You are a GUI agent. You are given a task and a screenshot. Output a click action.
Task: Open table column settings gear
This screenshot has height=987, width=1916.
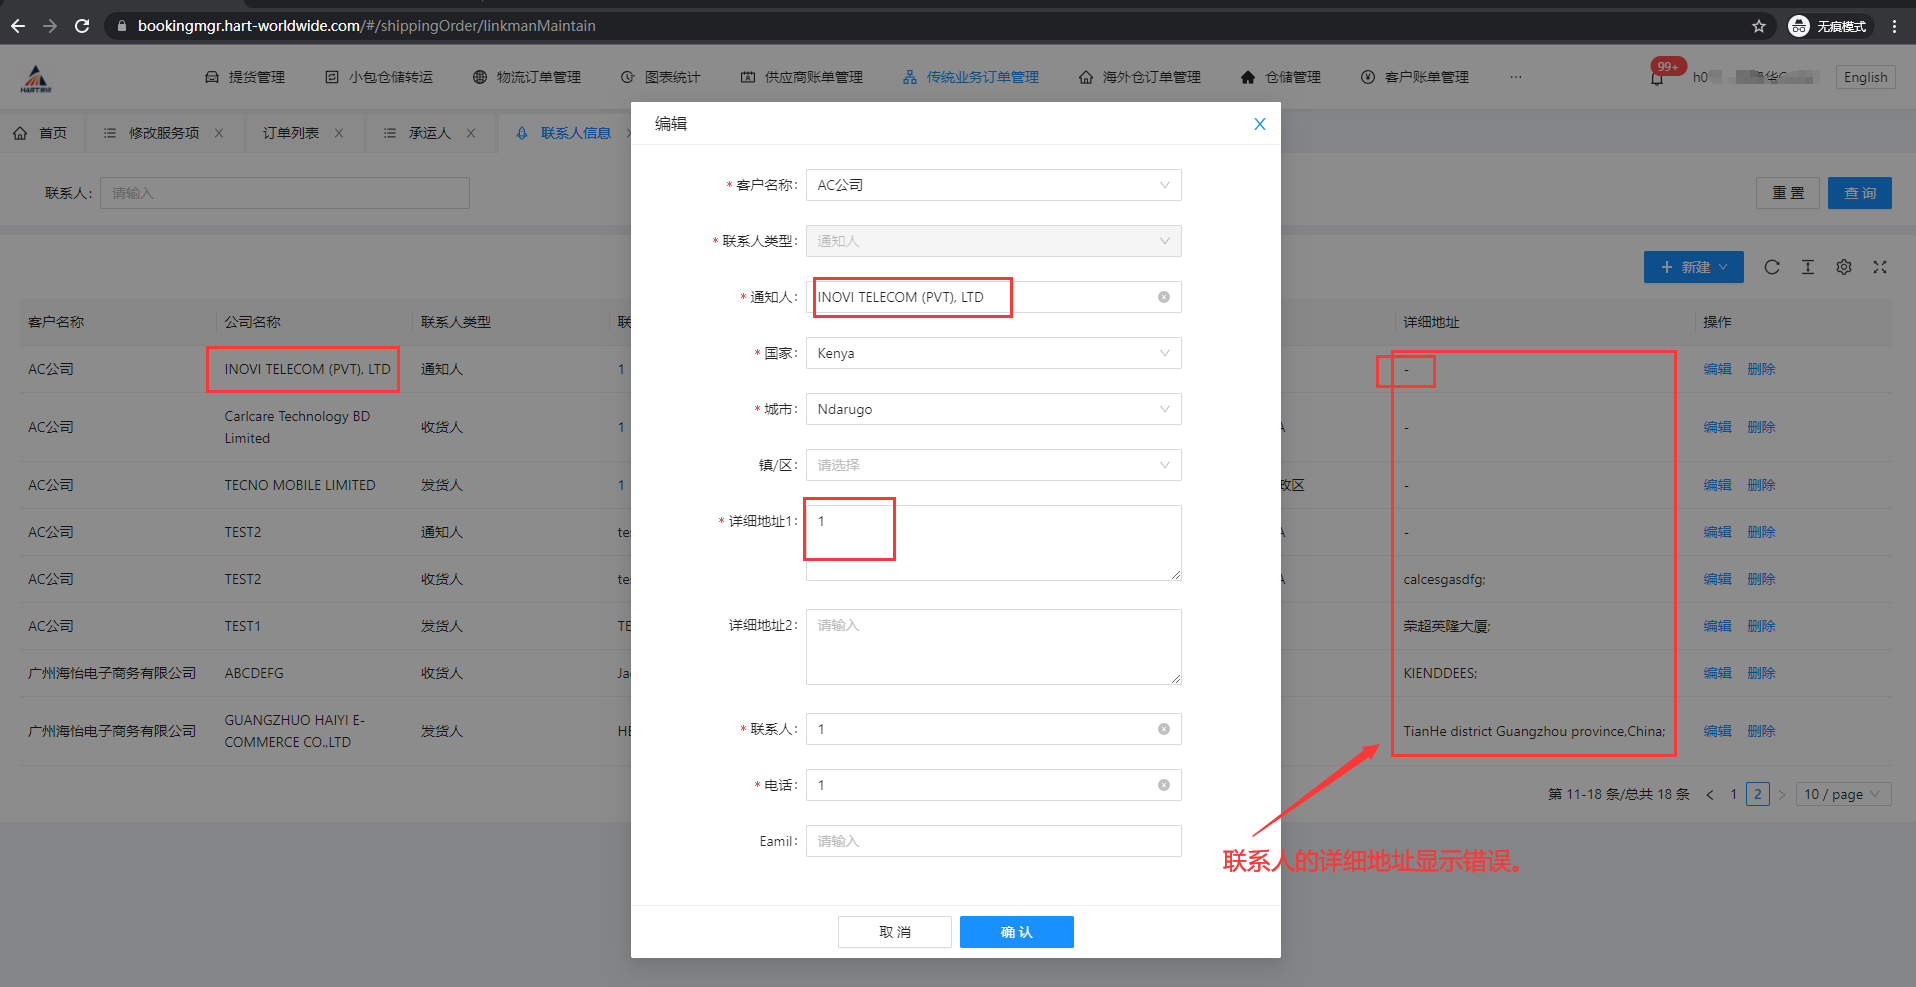click(1843, 267)
